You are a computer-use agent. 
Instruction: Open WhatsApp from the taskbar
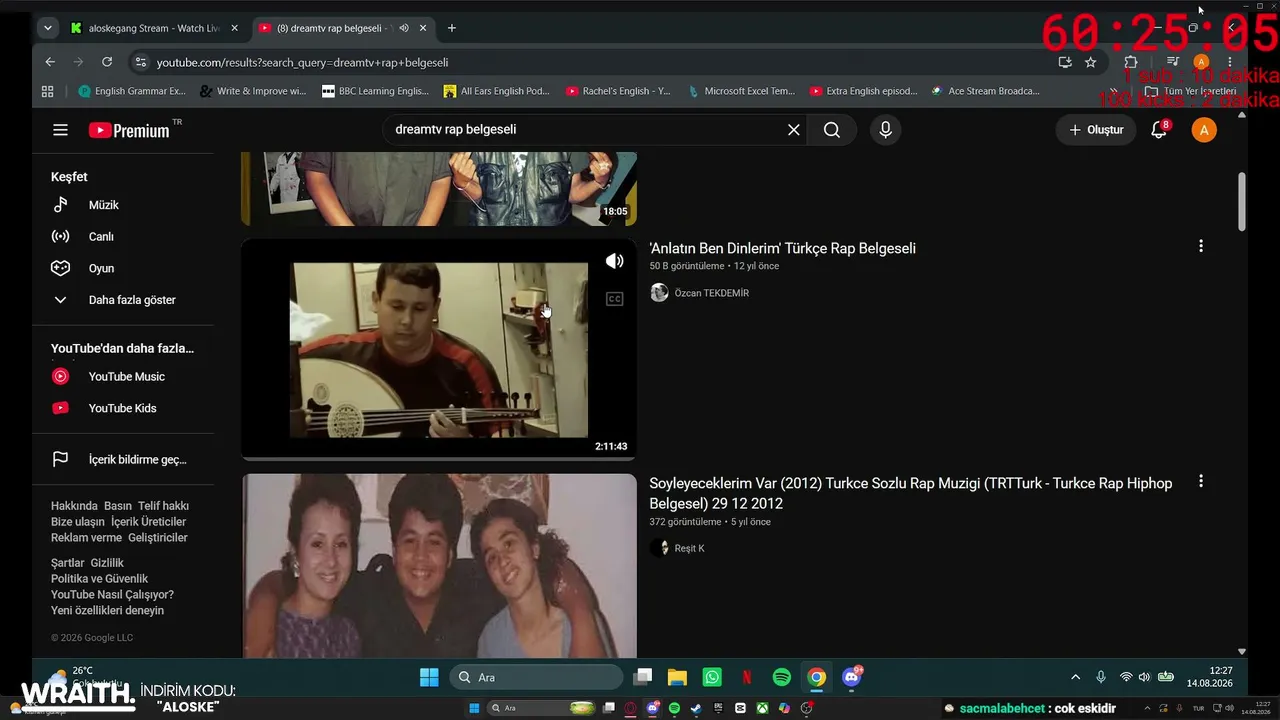tap(712, 677)
